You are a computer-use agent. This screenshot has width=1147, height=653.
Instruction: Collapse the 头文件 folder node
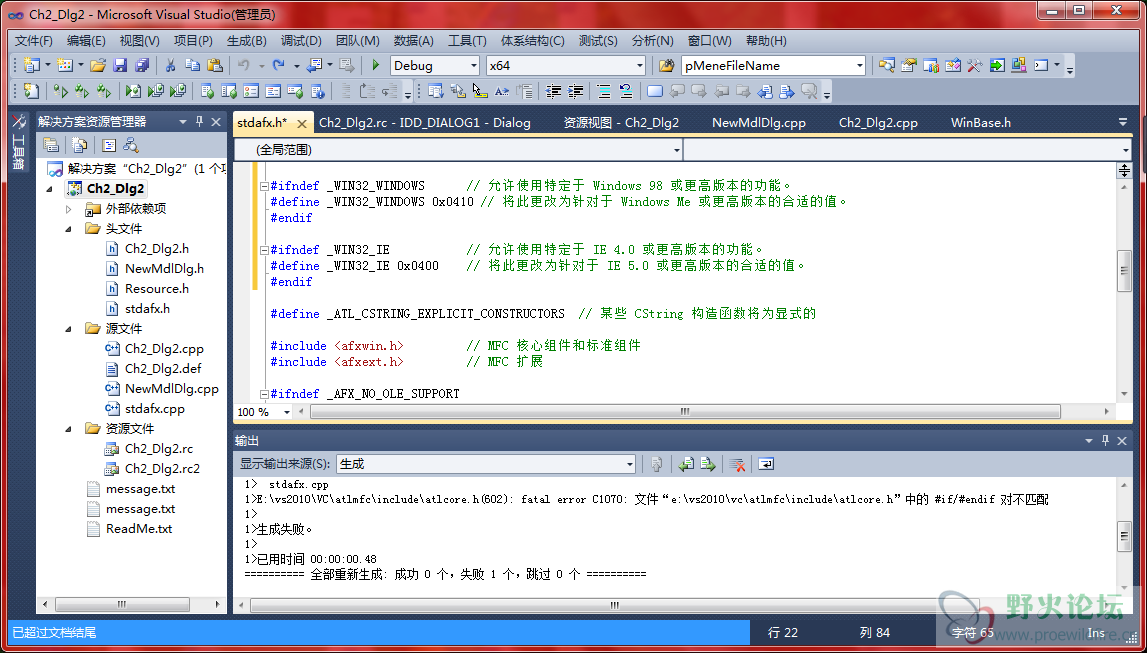point(69,229)
